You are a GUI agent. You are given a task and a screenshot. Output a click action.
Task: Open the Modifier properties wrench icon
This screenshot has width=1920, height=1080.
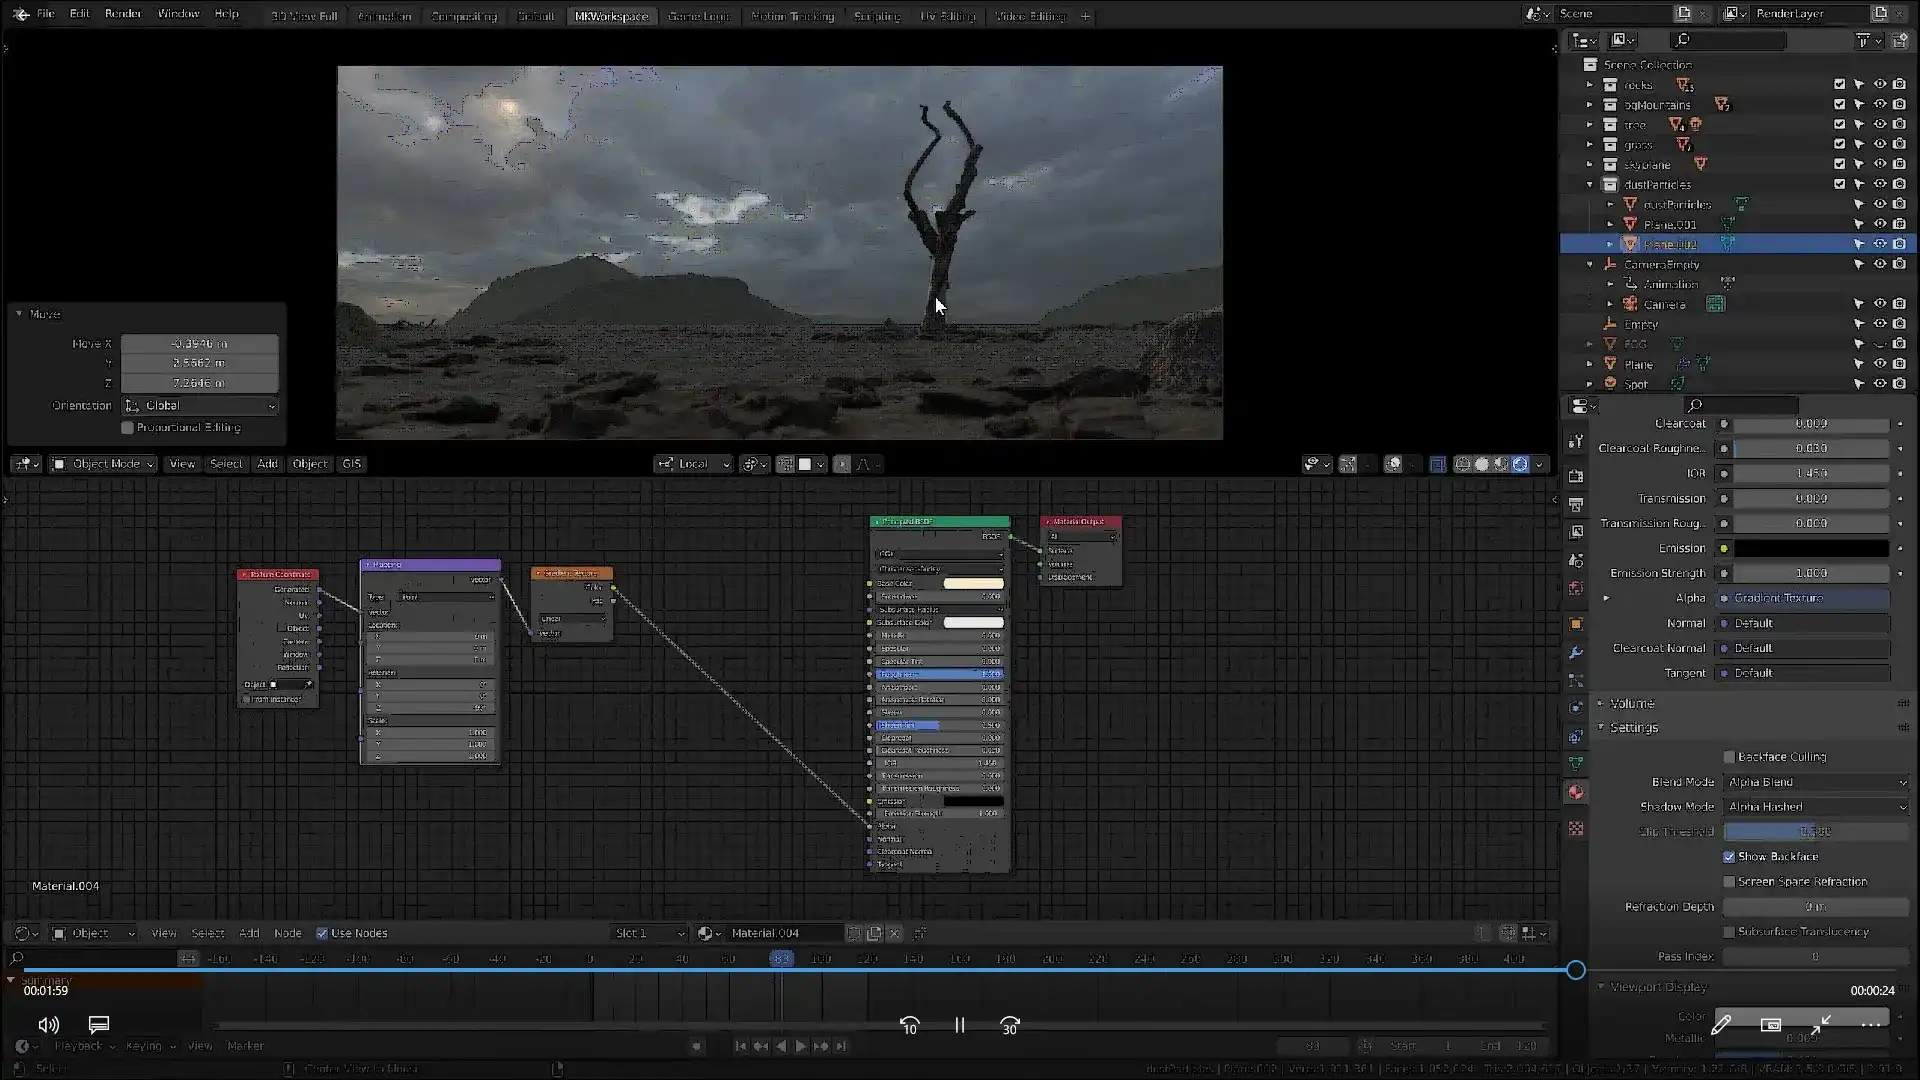(1576, 652)
